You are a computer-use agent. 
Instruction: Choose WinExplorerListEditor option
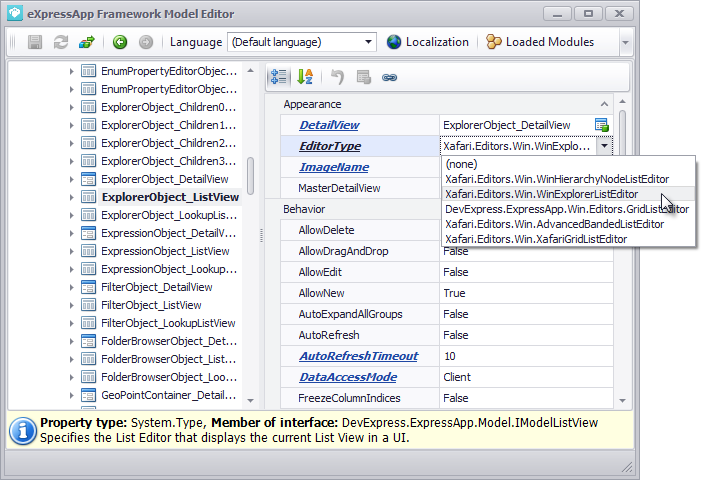pyautogui.click(x=568, y=194)
